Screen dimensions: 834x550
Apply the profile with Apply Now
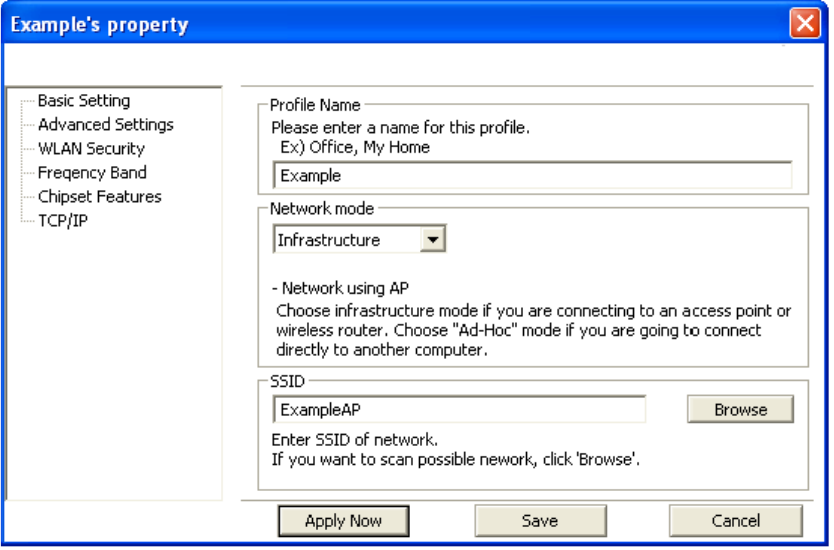coord(344,521)
